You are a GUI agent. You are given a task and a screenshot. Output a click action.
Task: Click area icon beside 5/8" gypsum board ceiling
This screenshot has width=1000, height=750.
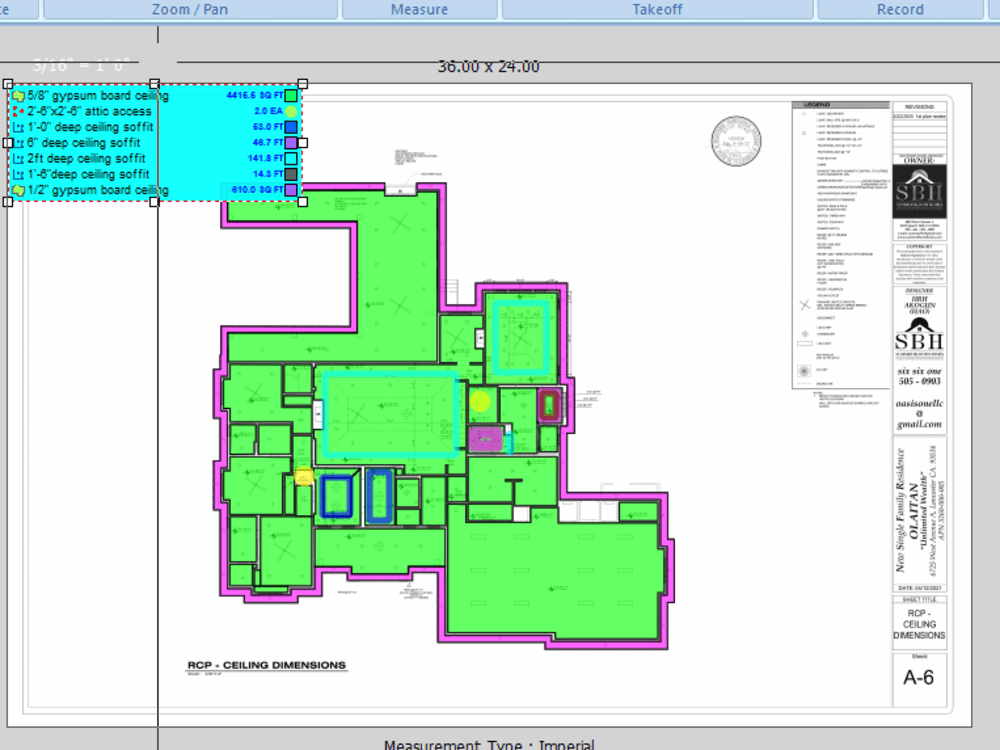point(18,96)
